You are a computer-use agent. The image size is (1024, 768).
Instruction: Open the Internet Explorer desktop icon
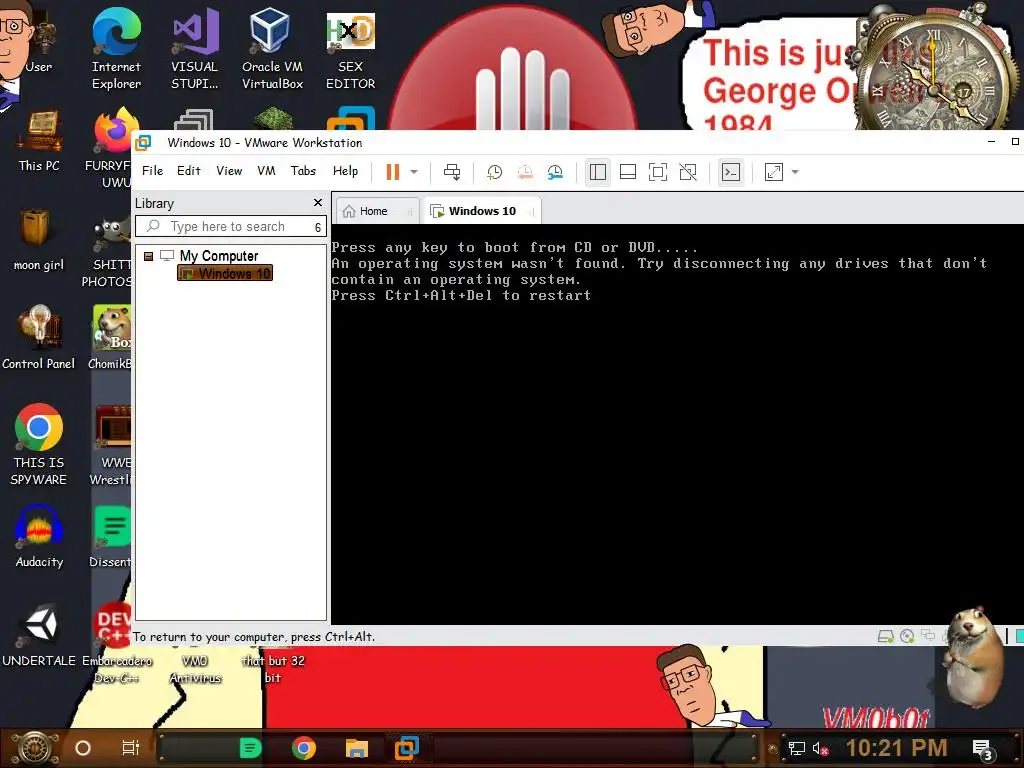[116, 48]
